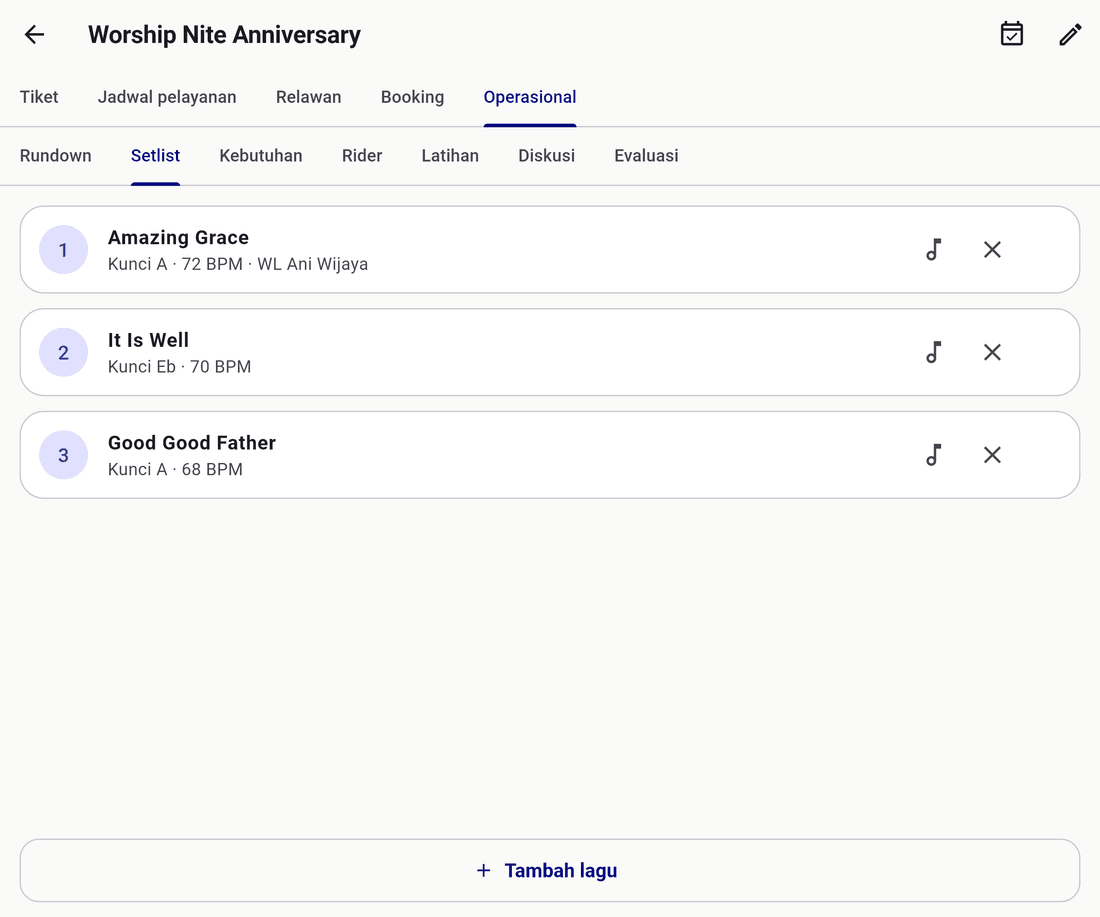Open music note for It Is Well
This screenshot has width=1100, height=917.
pyautogui.click(x=934, y=352)
